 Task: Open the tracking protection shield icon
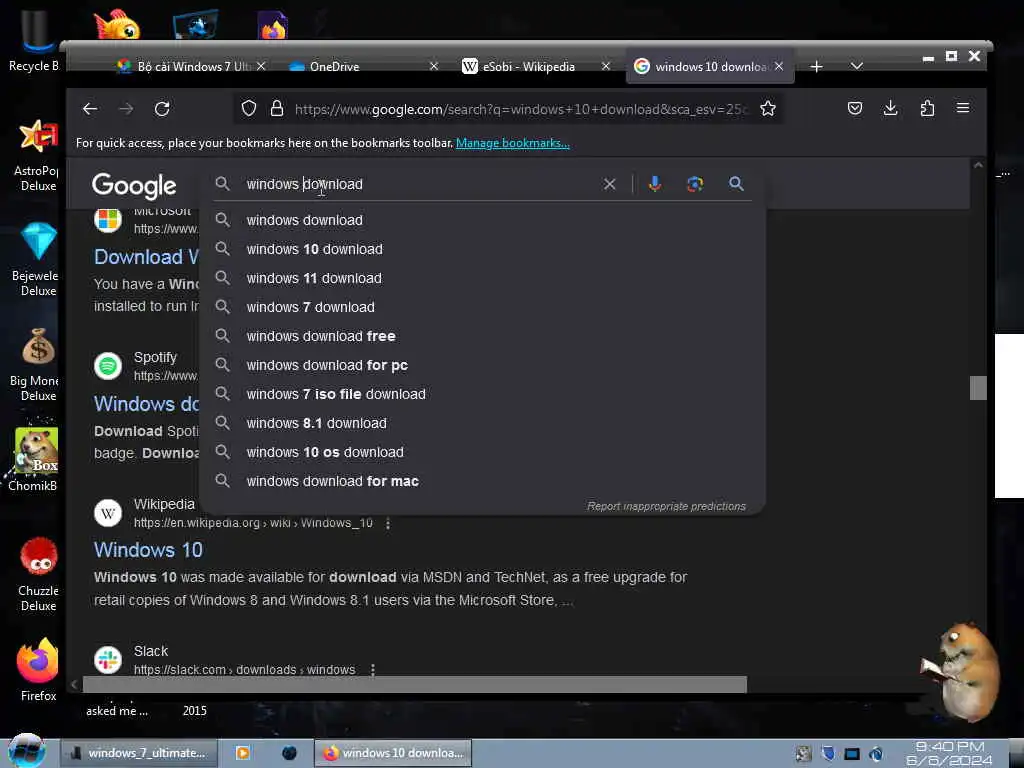249,108
